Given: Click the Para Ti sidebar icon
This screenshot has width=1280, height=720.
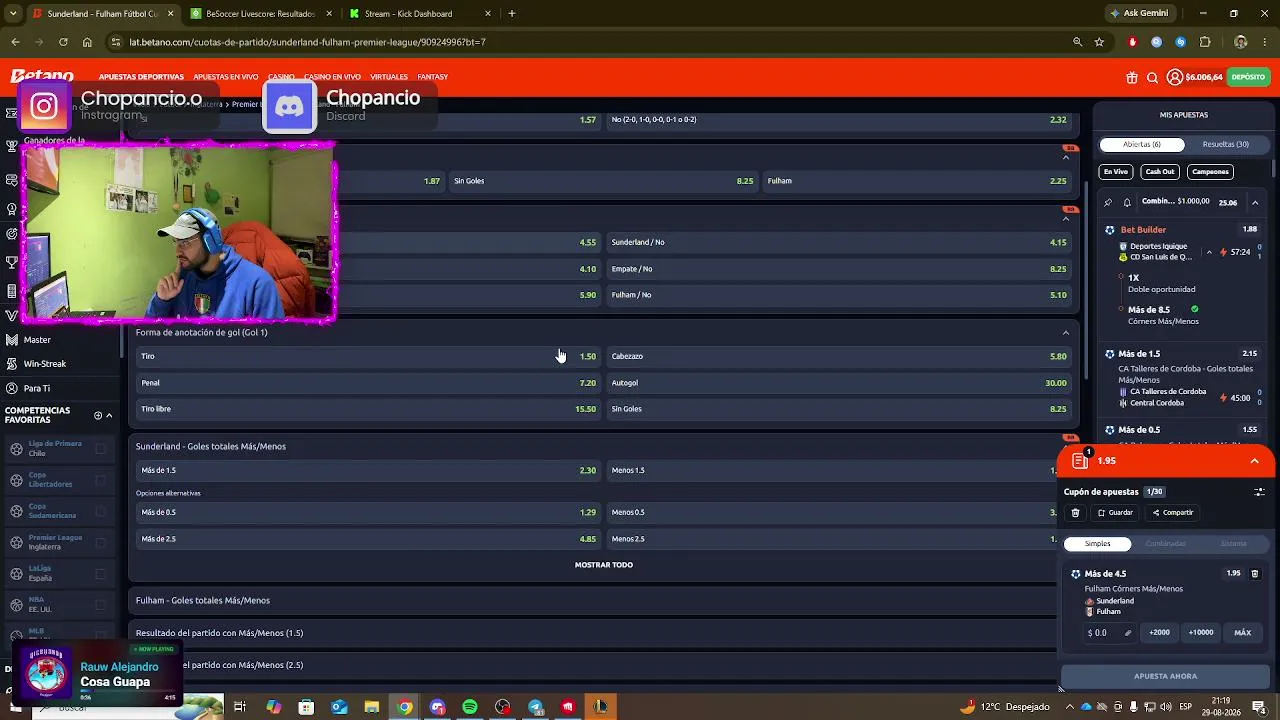Looking at the screenshot, I should (x=12, y=388).
